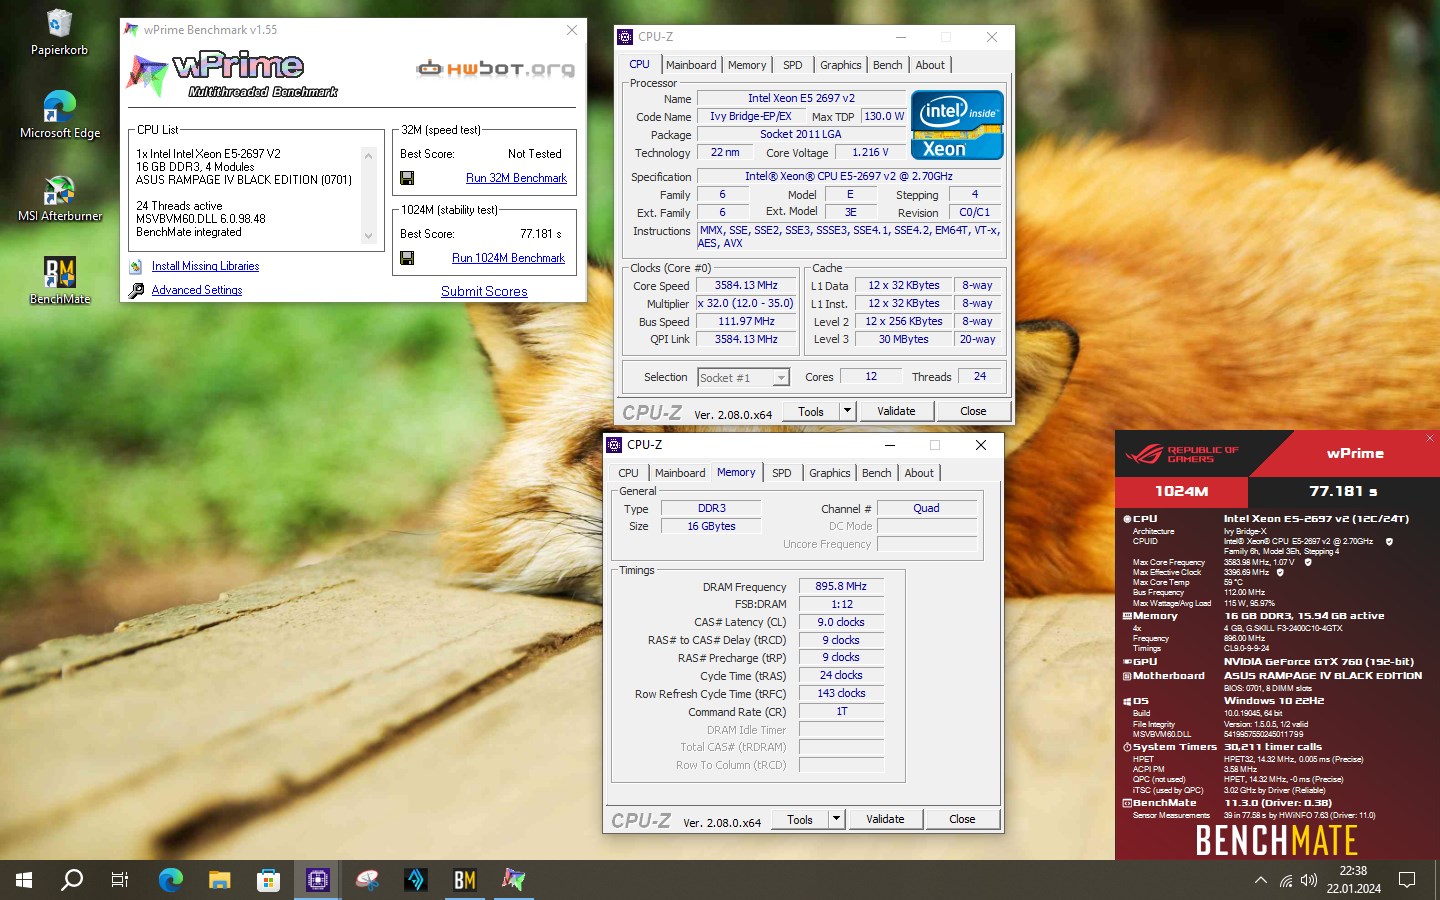Click Submit Scores link
1440x900 pixels.
[484, 291]
